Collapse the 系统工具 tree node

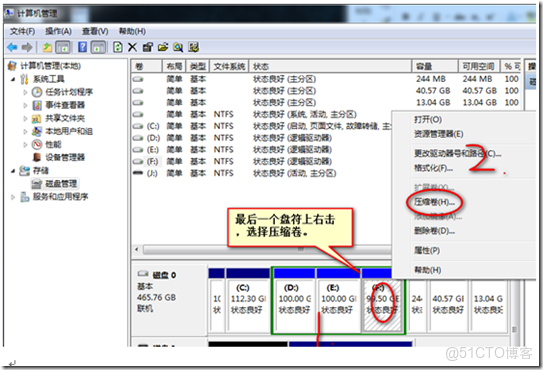point(13,79)
